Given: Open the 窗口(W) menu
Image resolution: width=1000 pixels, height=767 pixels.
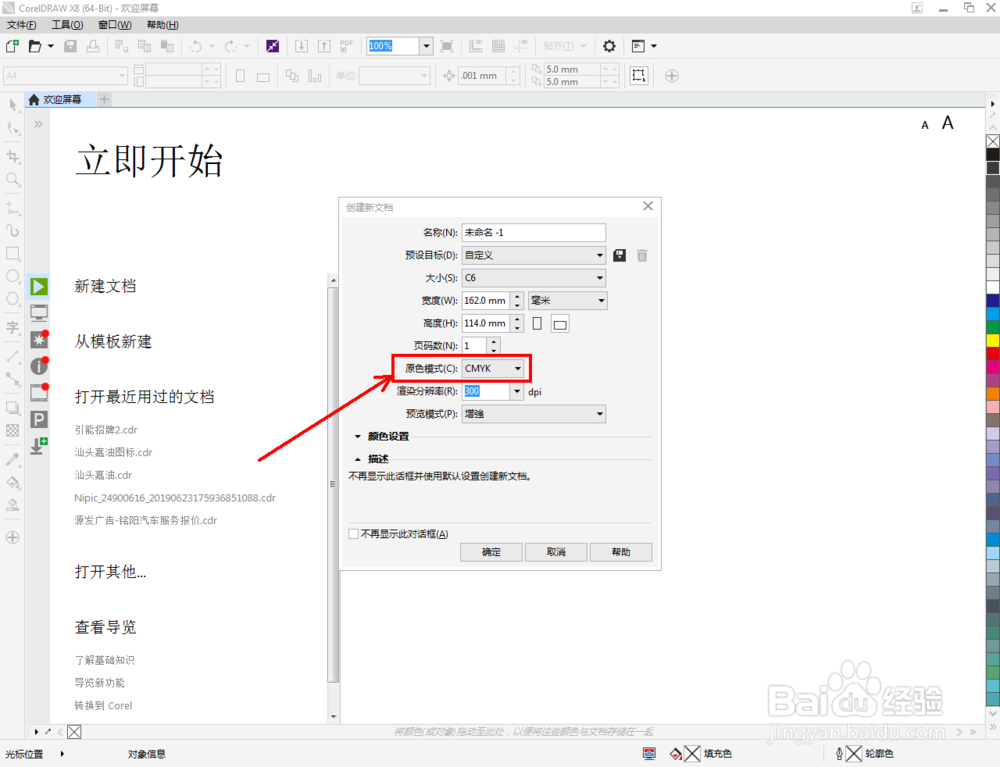Looking at the screenshot, I should pos(115,25).
